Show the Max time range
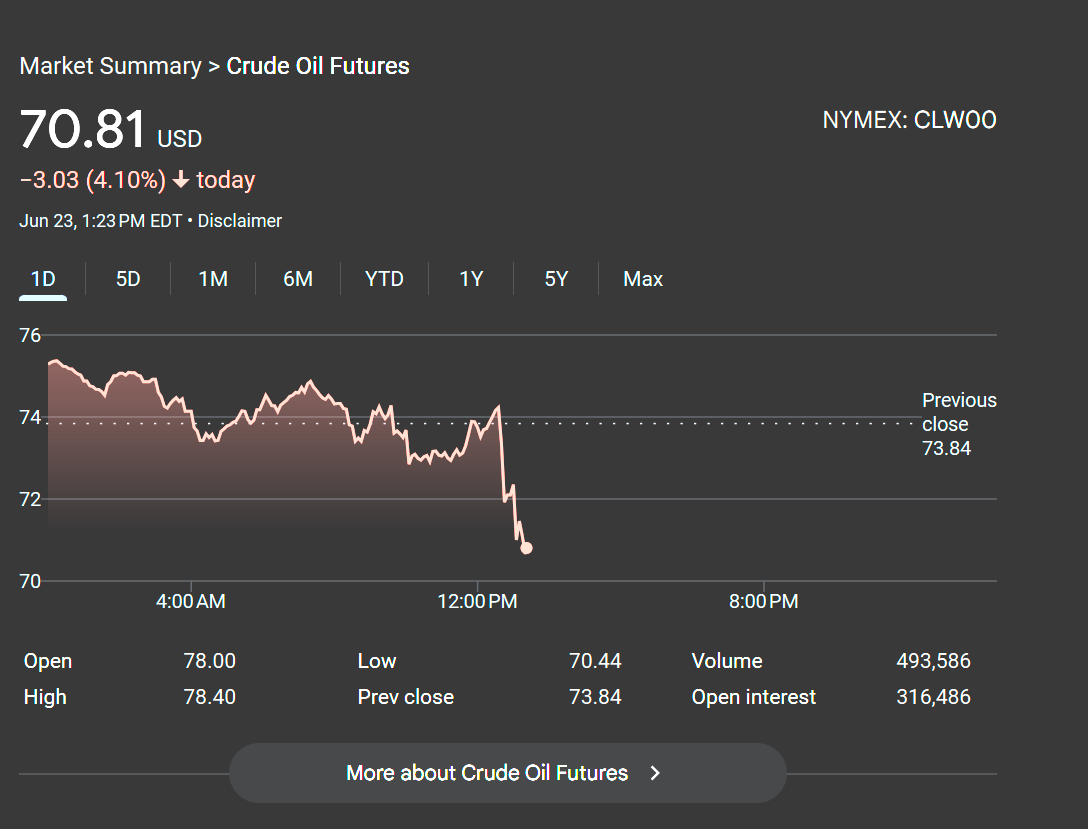The image size is (1088, 829). click(643, 279)
